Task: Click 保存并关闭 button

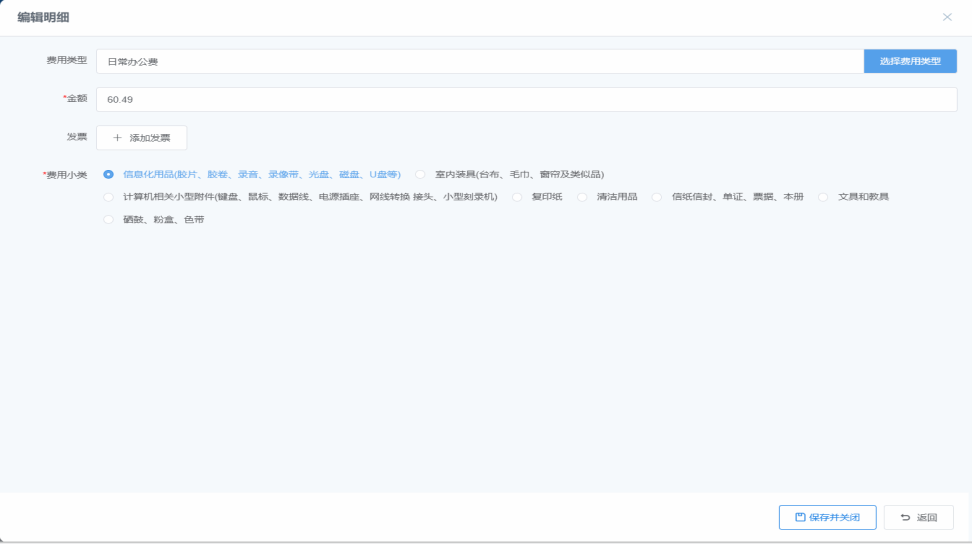Action: point(828,517)
